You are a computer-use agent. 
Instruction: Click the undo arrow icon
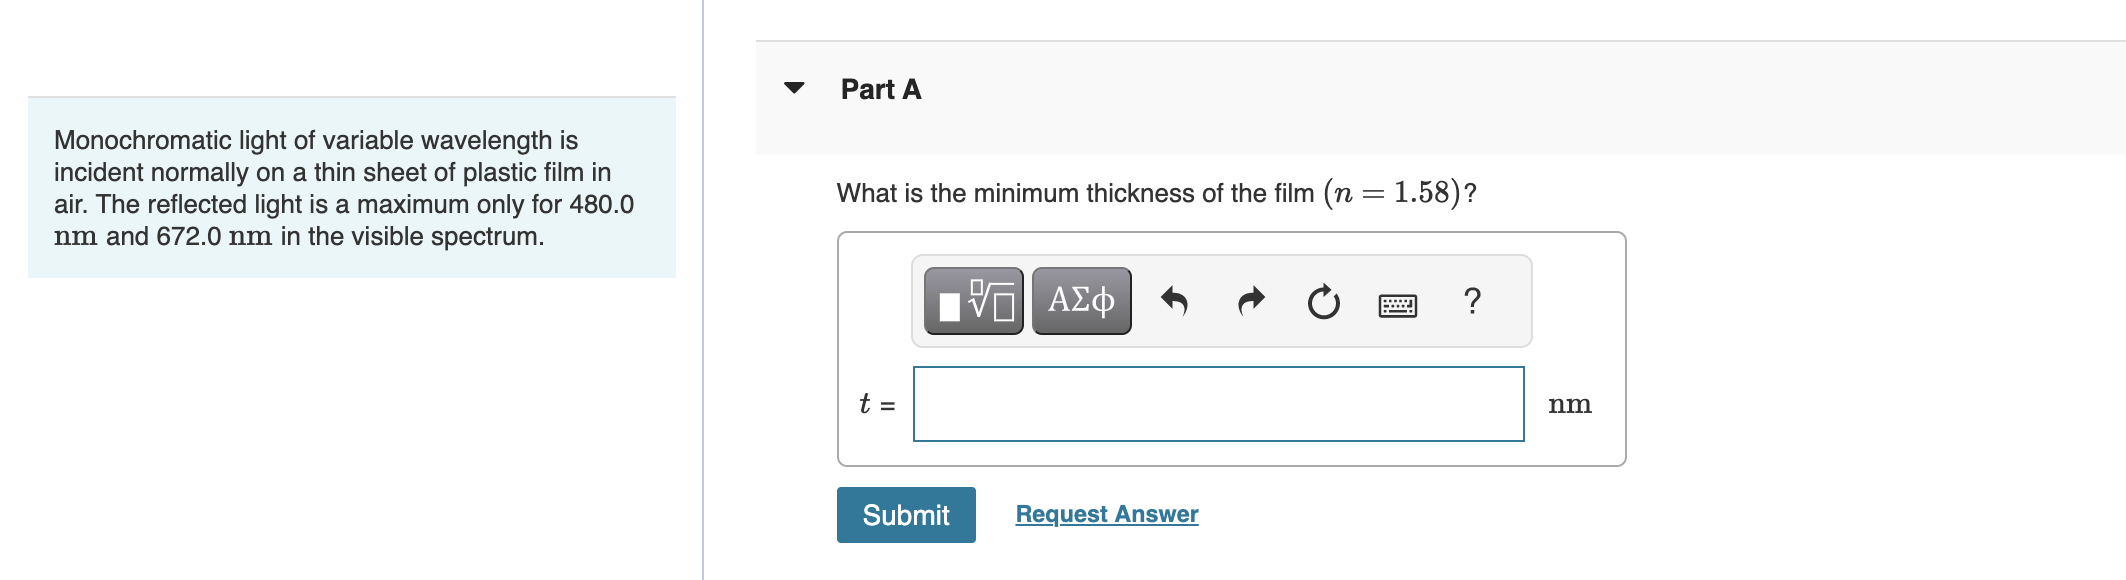(1174, 301)
